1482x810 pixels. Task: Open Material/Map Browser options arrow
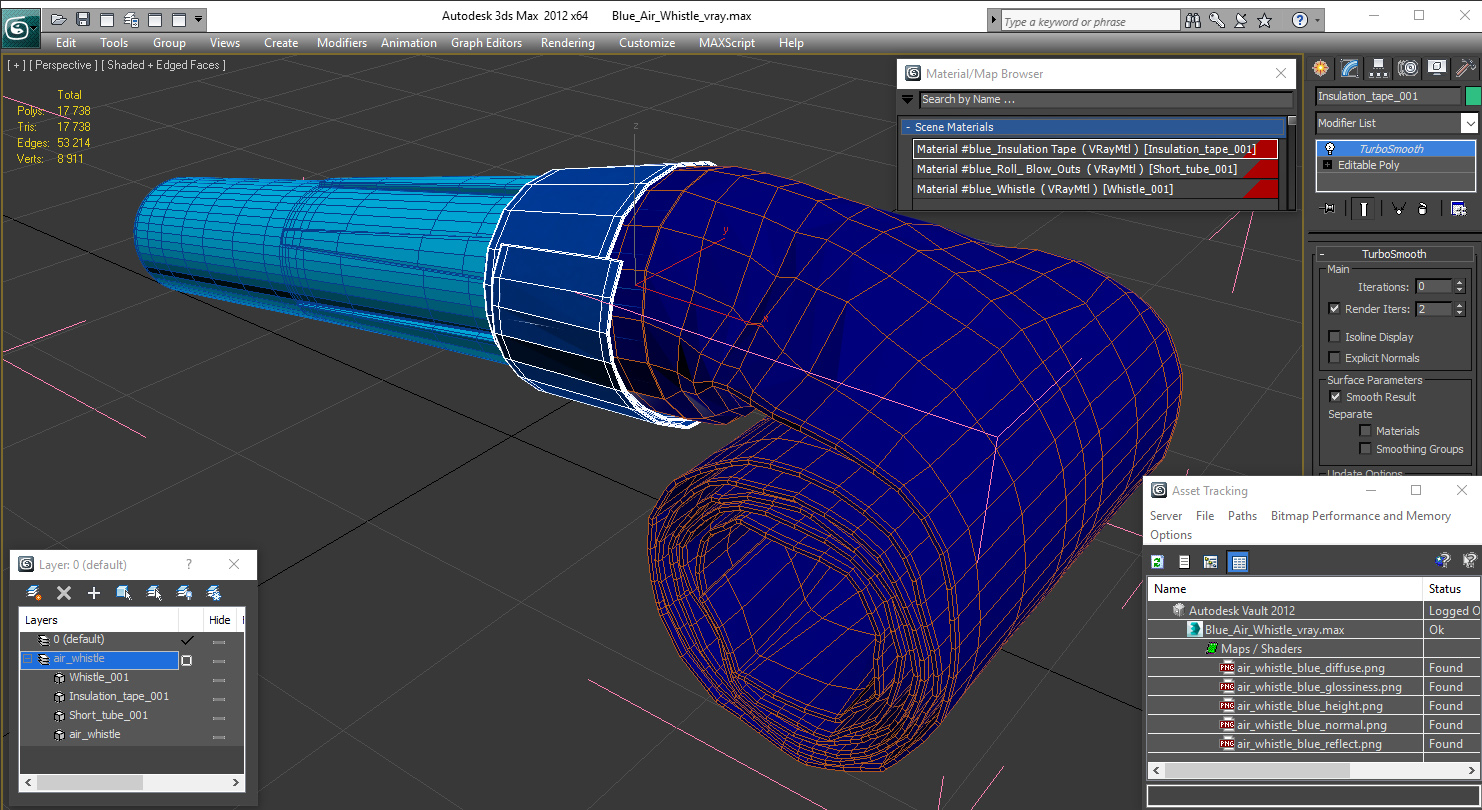(x=907, y=99)
